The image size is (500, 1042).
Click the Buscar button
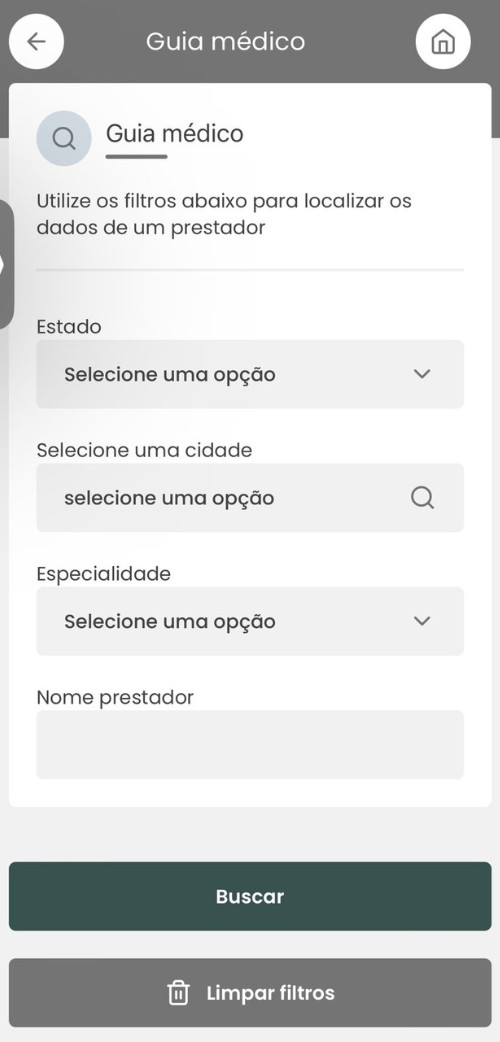click(x=250, y=896)
